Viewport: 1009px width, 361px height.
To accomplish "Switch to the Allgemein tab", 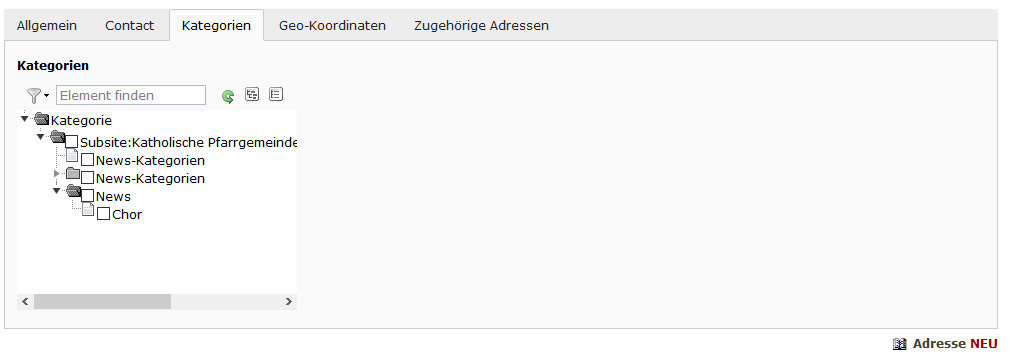I will (46, 26).
